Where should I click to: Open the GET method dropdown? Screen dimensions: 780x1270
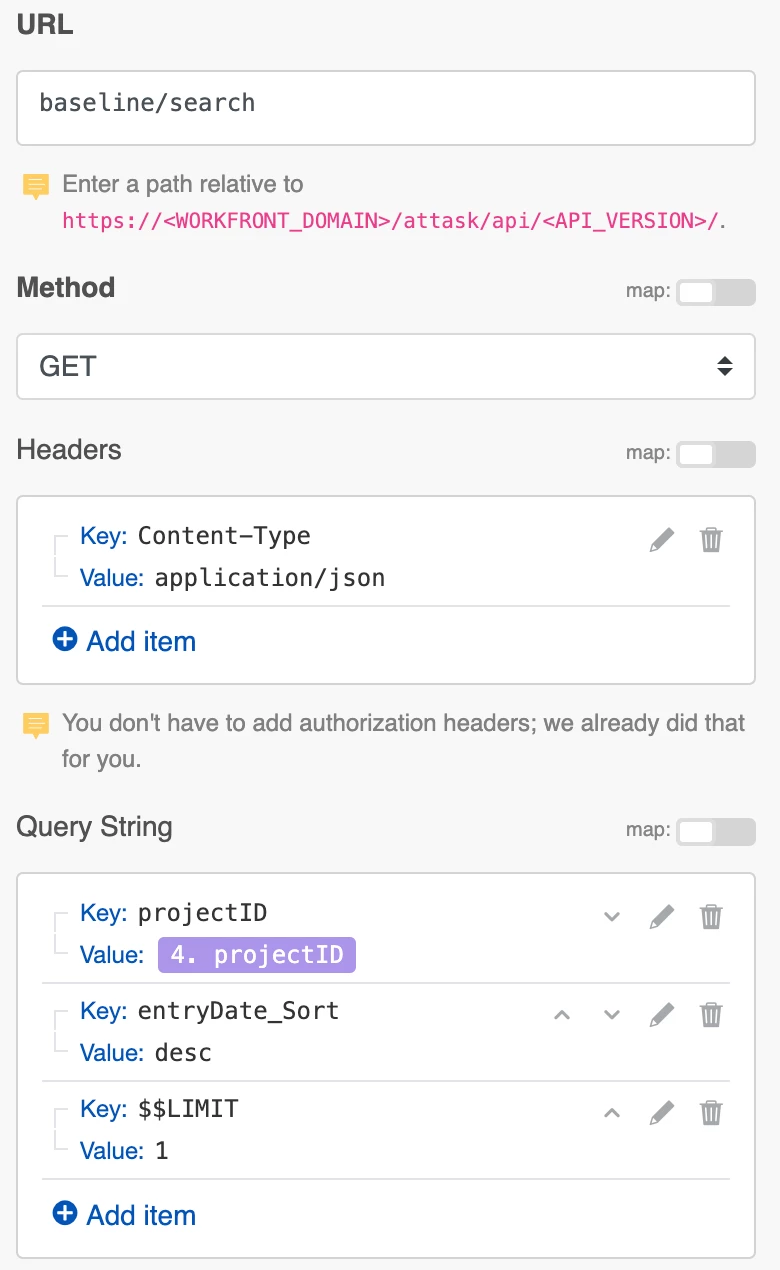386,366
